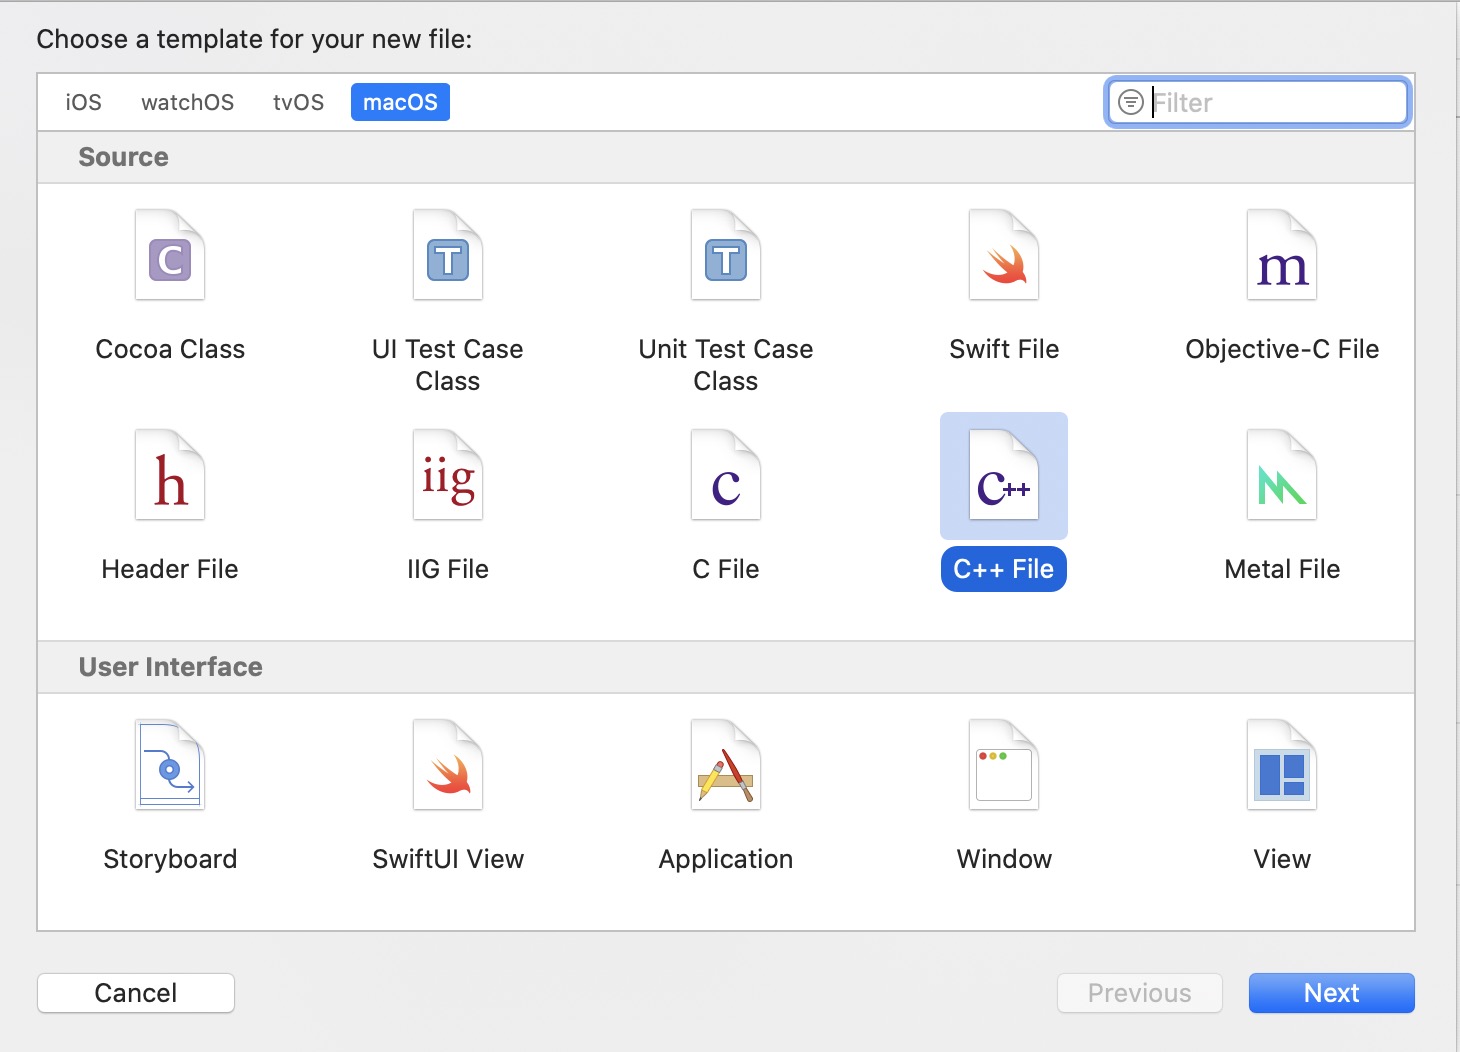Click the 'Metal File' label text
1460x1052 pixels.
1282,569
